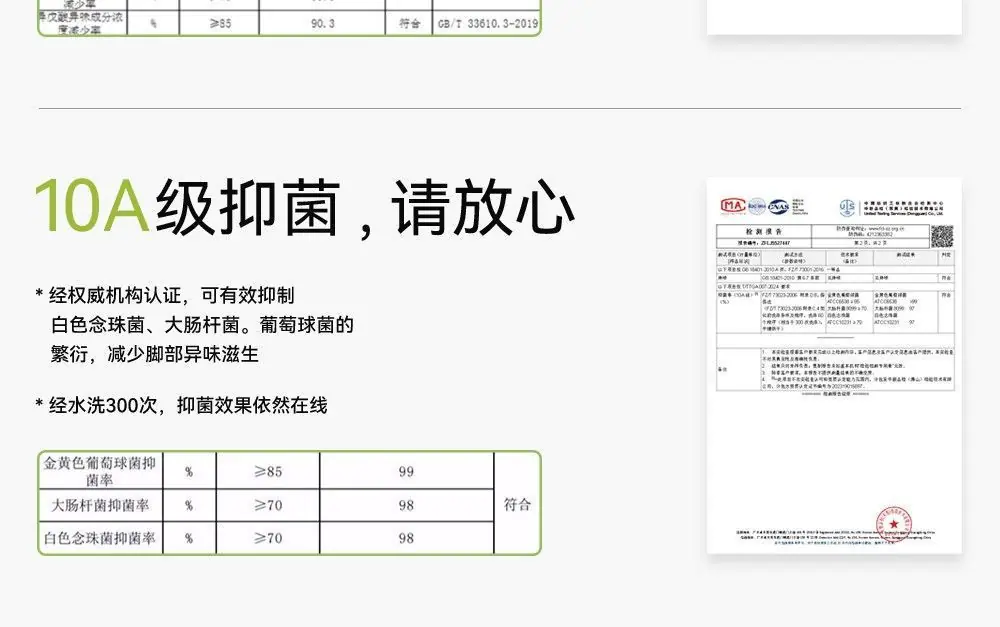Screen dimensions: 1000x627
Task: Click the UTS testing services logo
Action: click(x=847, y=207)
